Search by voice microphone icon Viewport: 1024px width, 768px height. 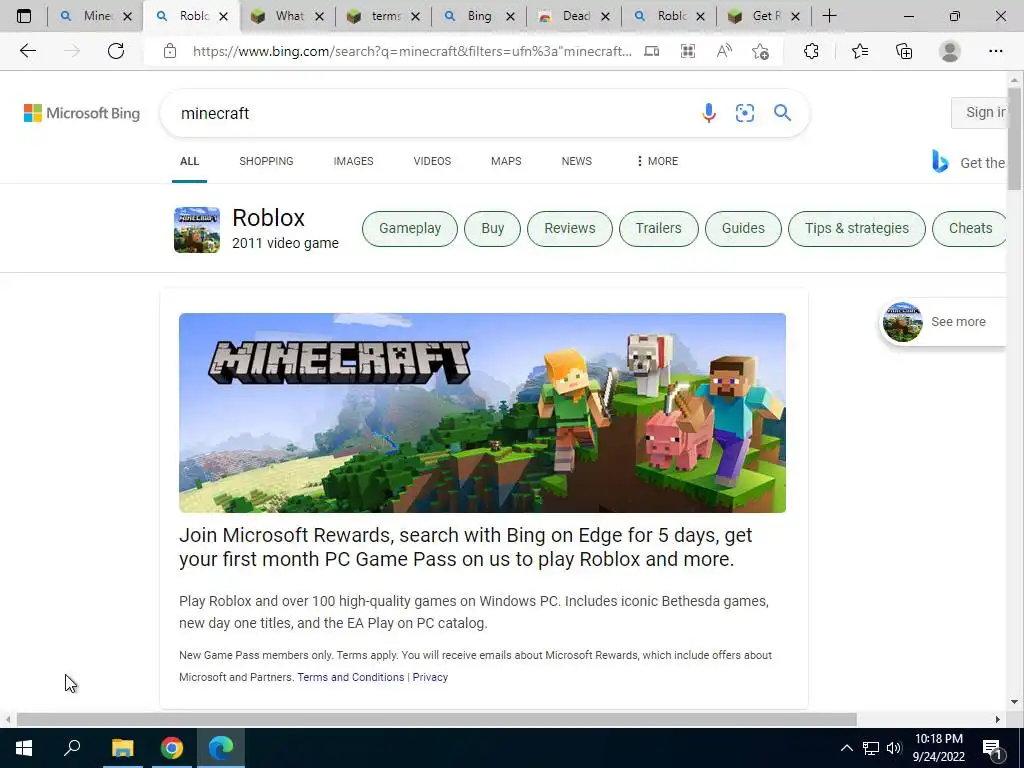709,113
